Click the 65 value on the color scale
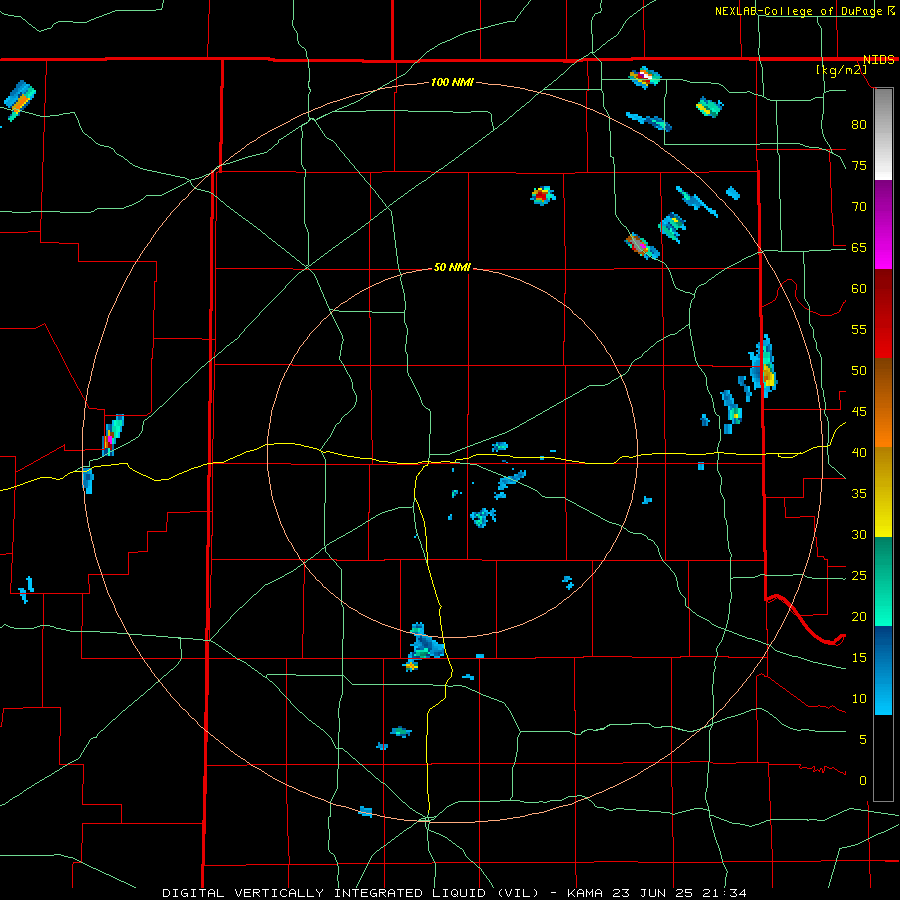The height and width of the screenshot is (900, 900). 859,247
